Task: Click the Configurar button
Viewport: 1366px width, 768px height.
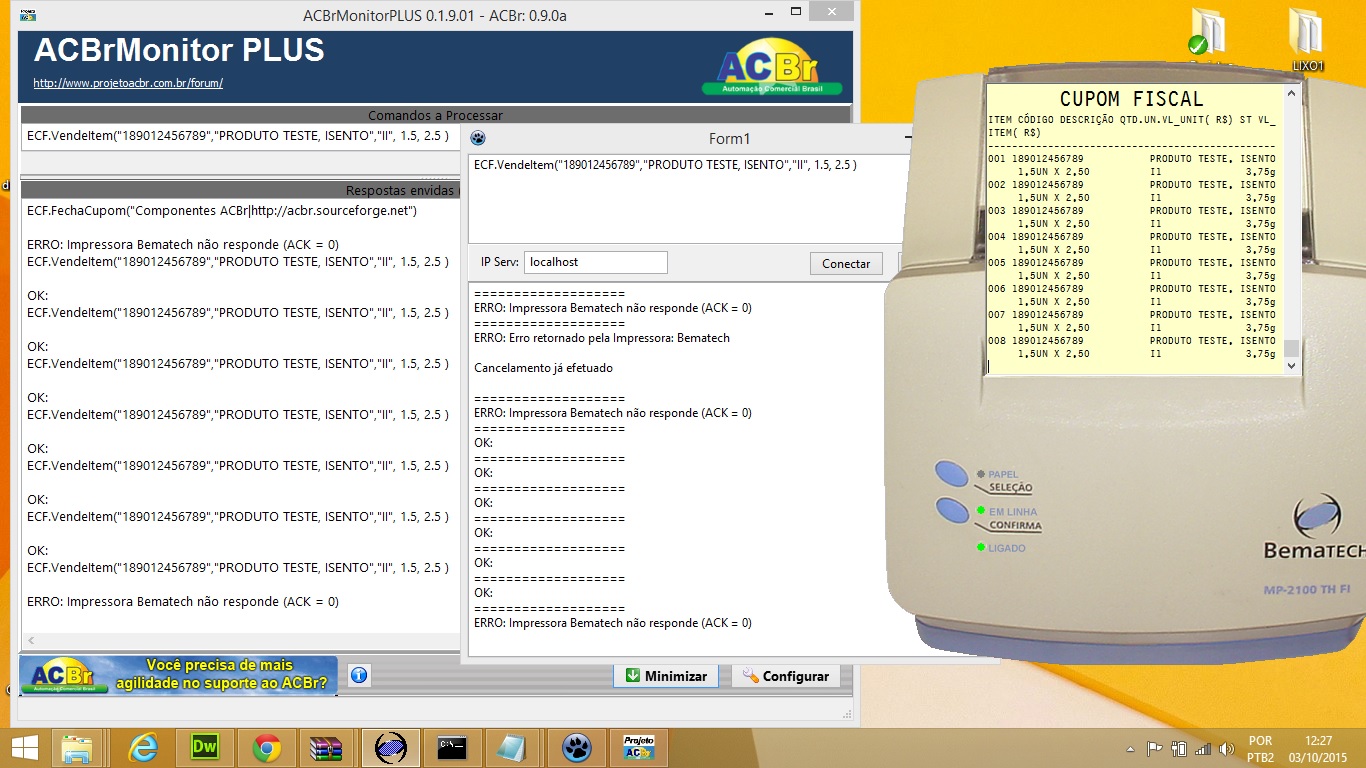Action: 786,676
